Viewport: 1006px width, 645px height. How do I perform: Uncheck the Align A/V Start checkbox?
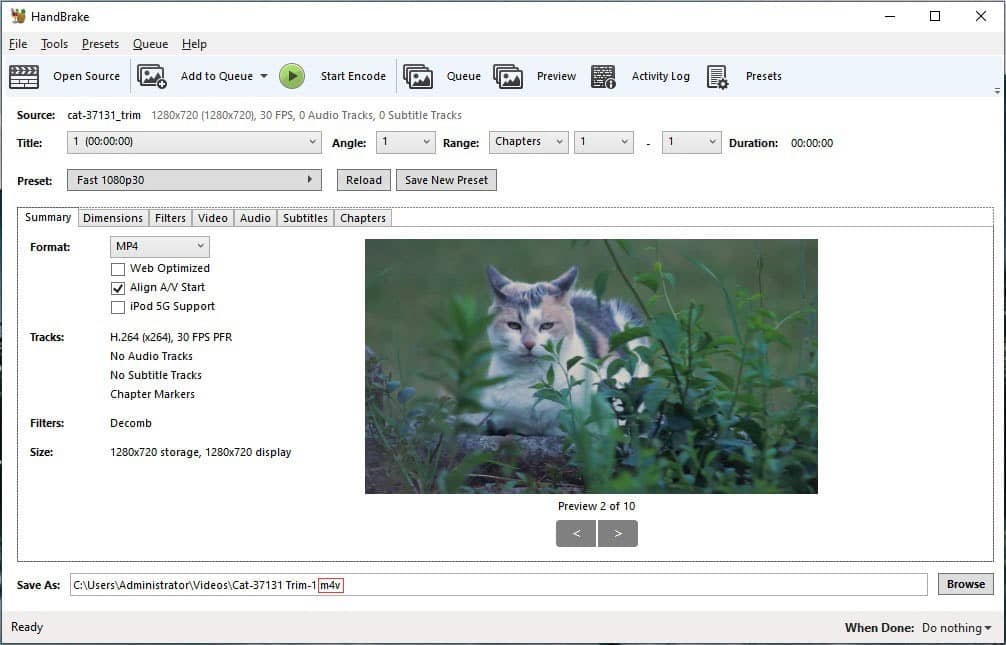pos(118,288)
